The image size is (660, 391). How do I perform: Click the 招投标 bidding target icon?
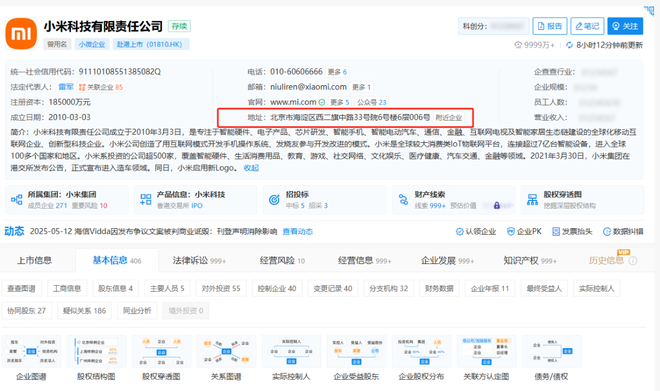coord(274,199)
